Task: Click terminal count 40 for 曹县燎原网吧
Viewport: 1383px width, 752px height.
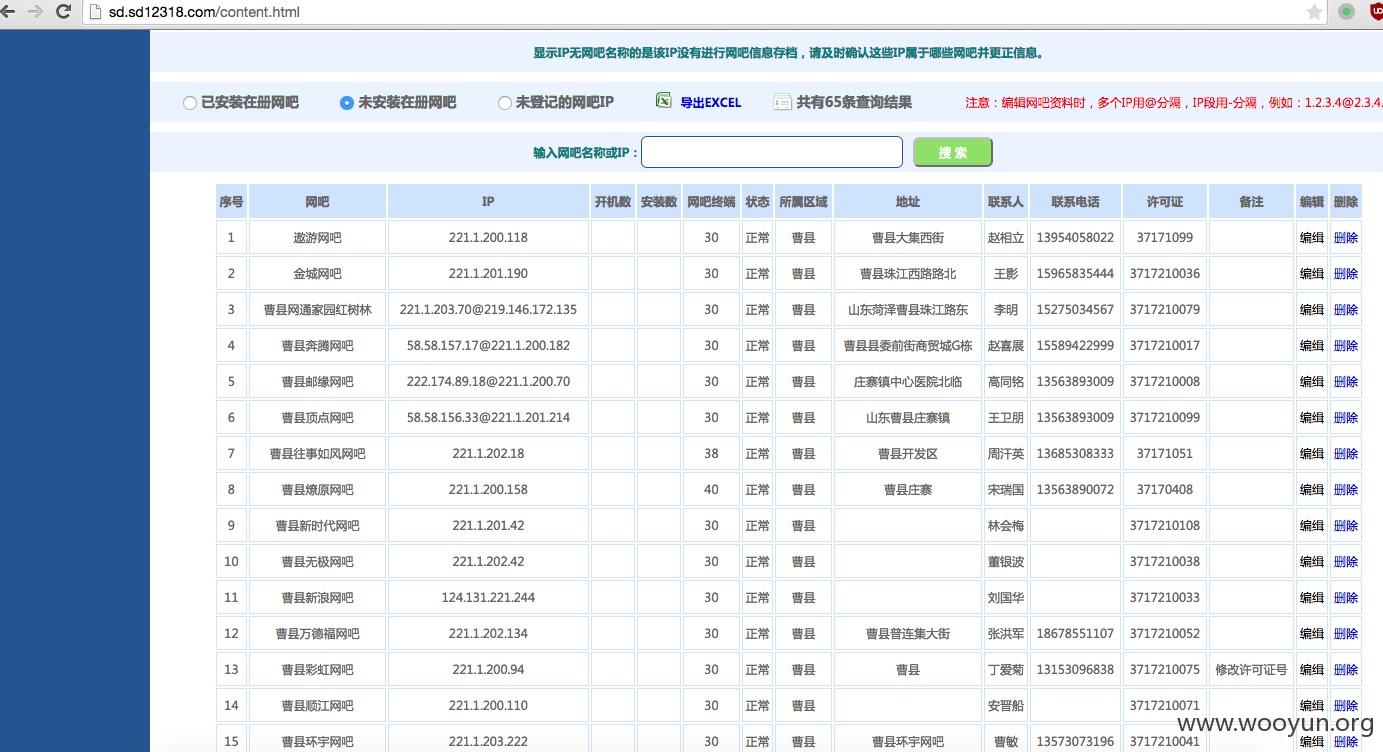Action: click(711, 490)
